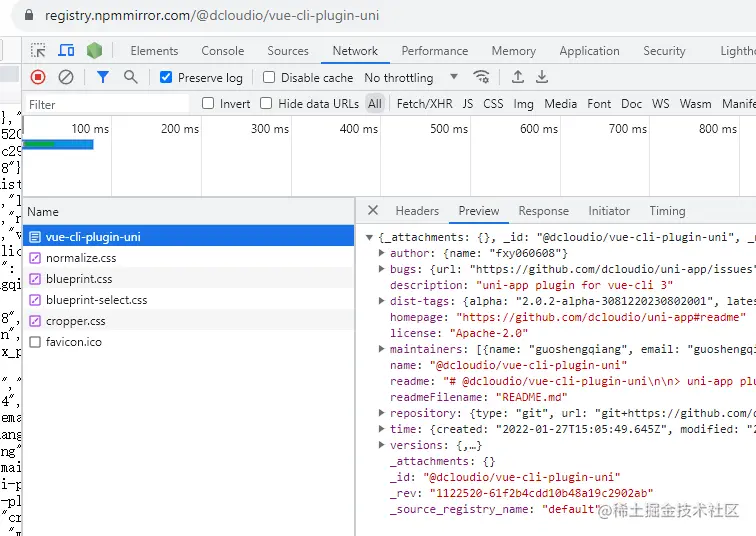Check Hide data URLs checkbox
The height and width of the screenshot is (536, 756).
click(x=266, y=103)
